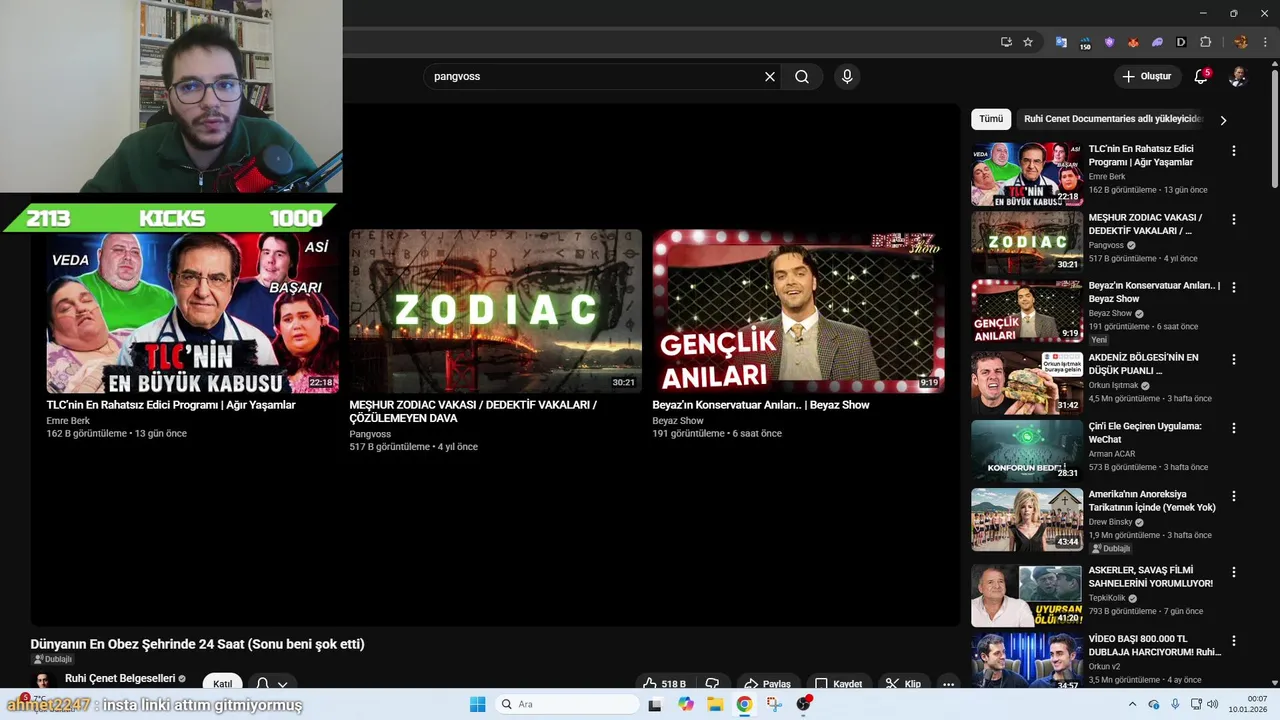
Task: Open Copilot from the taskbar
Action: pyautogui.click(x=685, y=704)
